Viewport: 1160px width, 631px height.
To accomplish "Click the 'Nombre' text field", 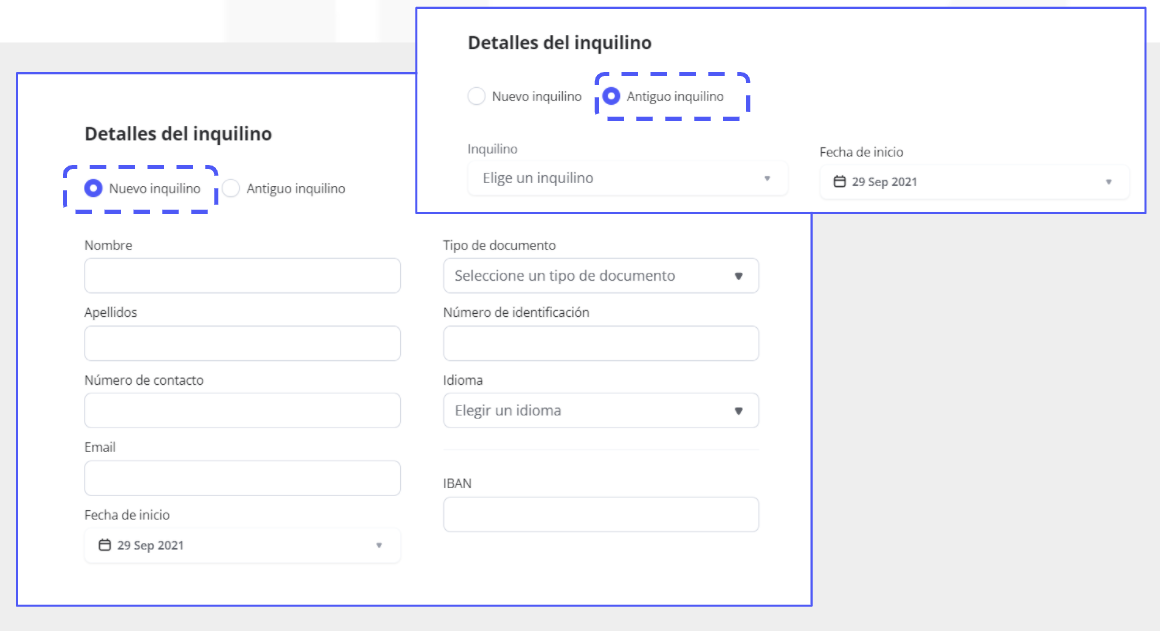I will [x=242, y=276].
